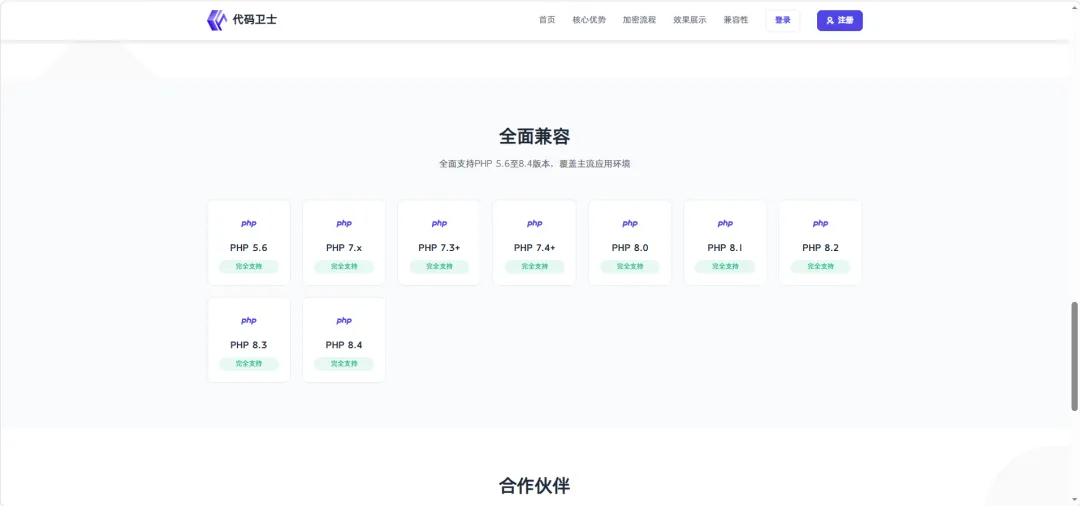This screenshot has width=1080, height=506.
Task: Click the scrollbar up arrow
Action: click(1074, 6)
